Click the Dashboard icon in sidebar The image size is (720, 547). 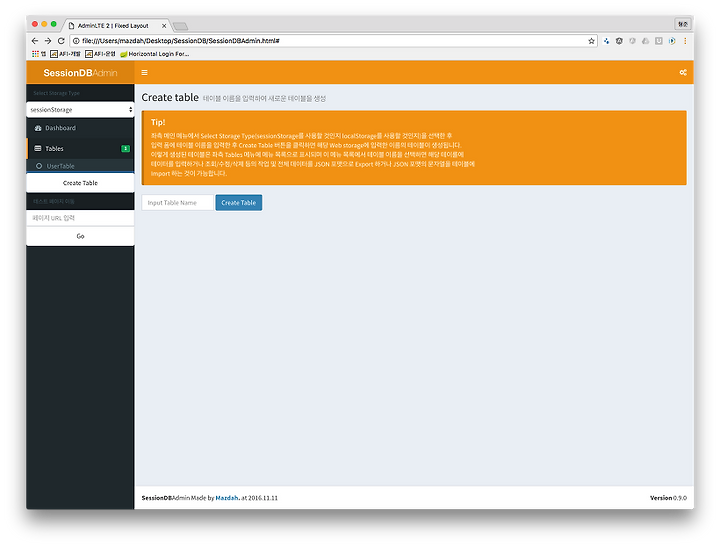click(x=38, y=128)
